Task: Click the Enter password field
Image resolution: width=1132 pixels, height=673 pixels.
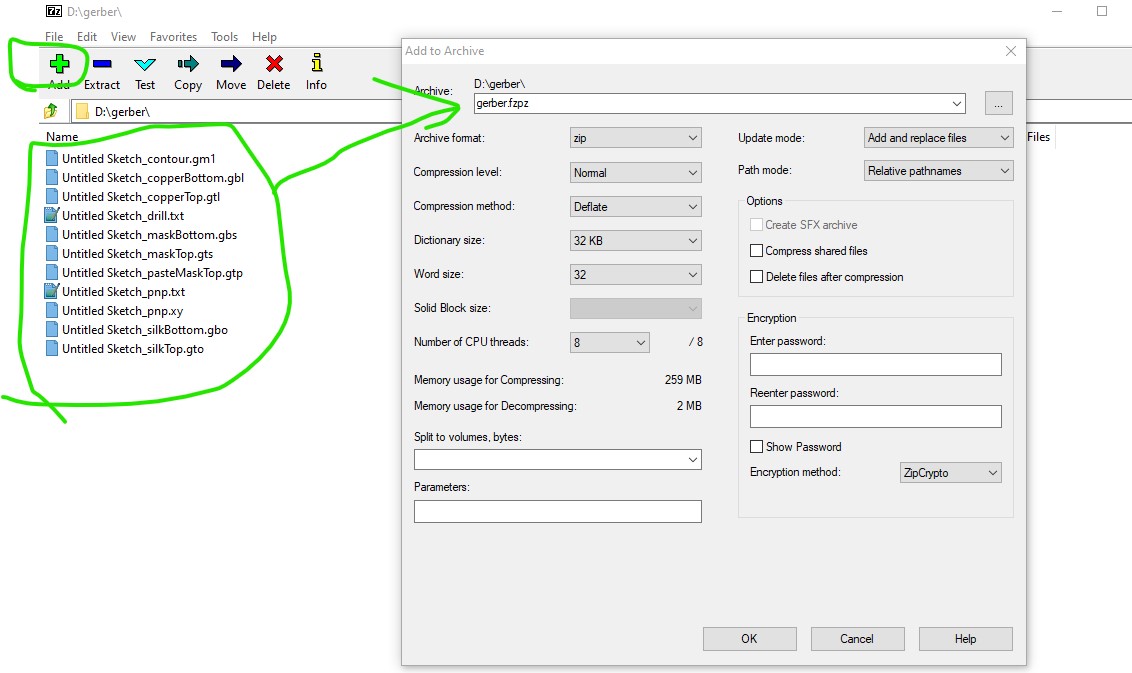Action: (876, 365)
